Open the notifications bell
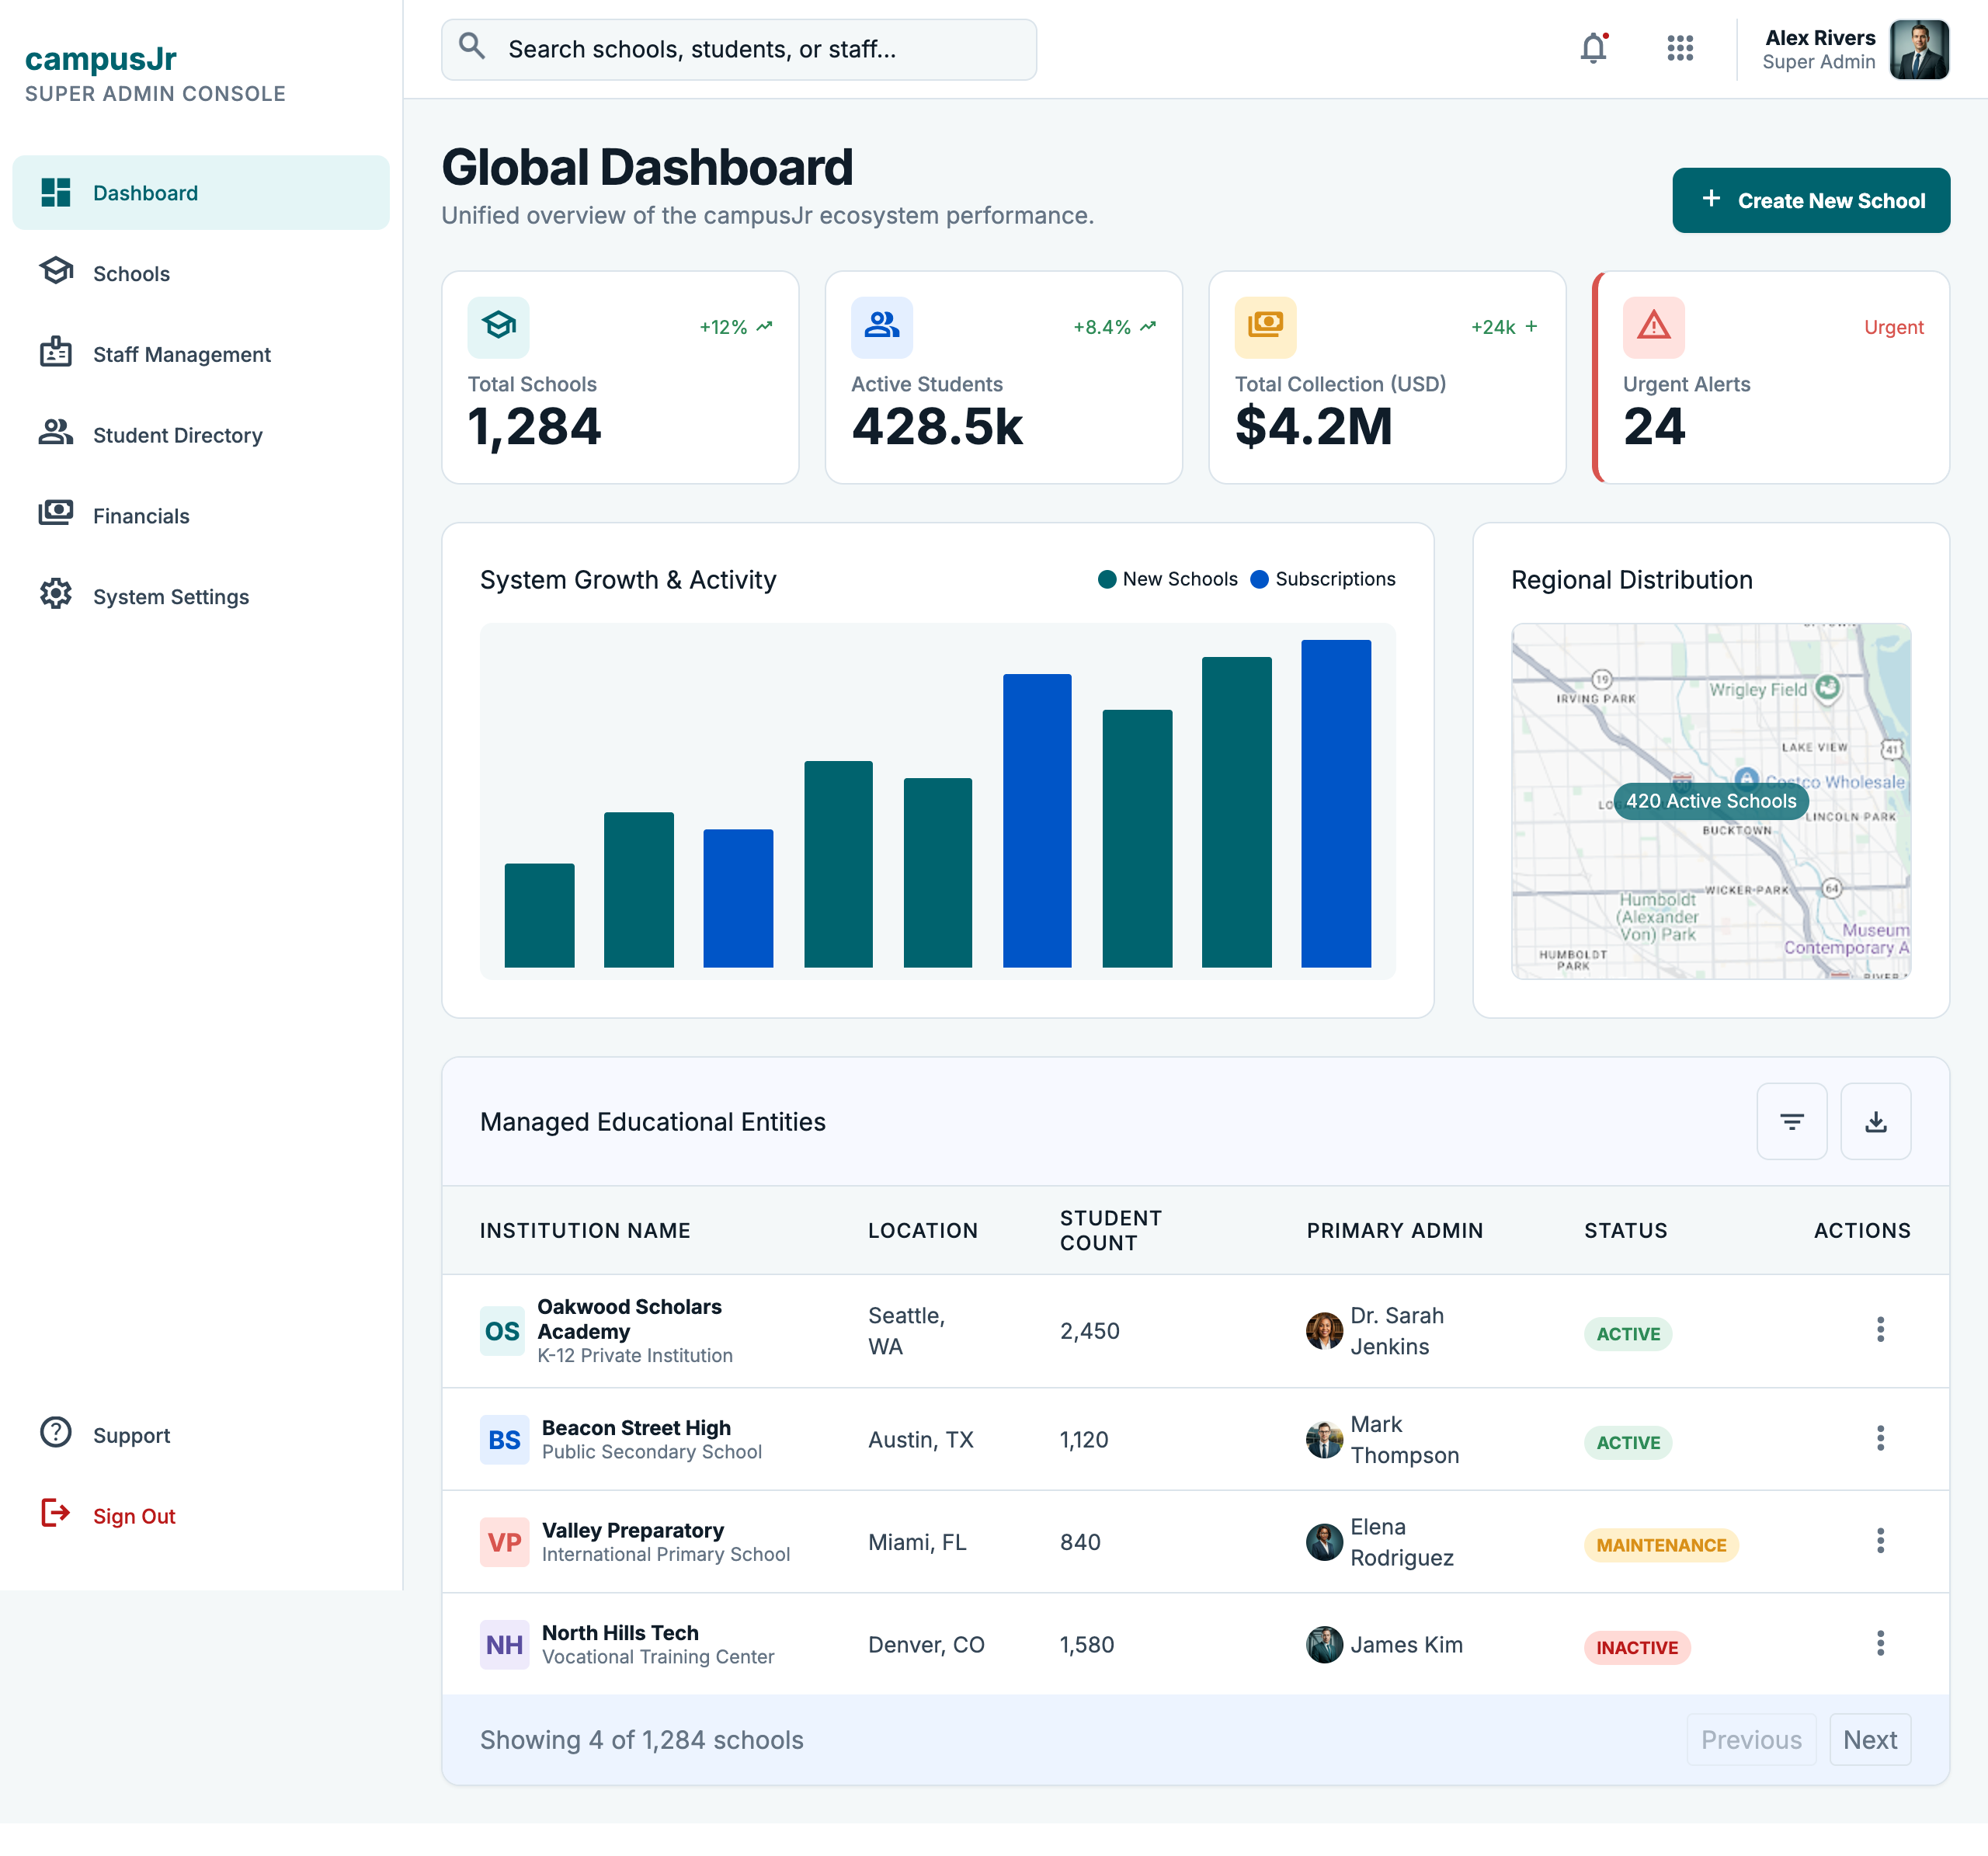Viewport: 1988px width, 1856px height. [x=1593, y=48]
